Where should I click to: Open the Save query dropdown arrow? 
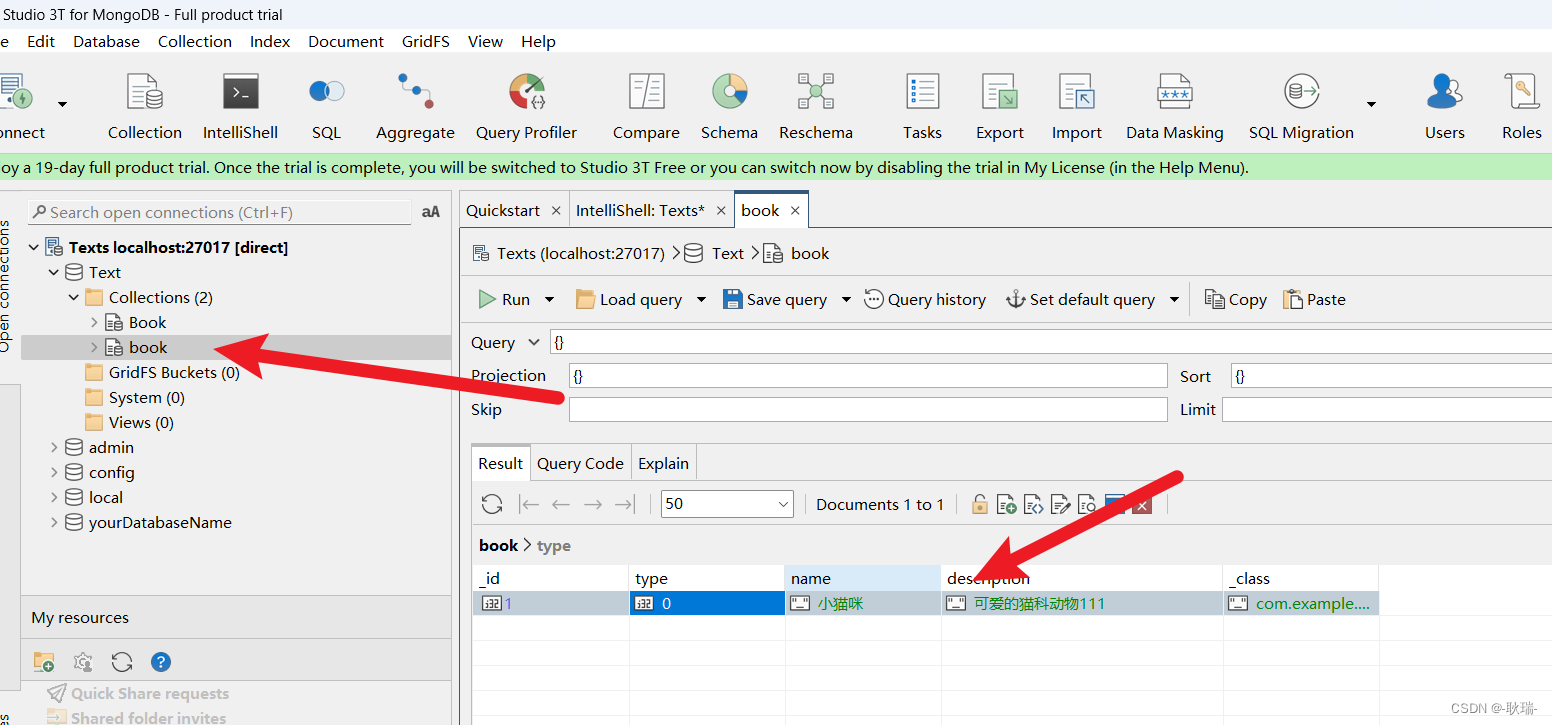click(x=846, y=299)
